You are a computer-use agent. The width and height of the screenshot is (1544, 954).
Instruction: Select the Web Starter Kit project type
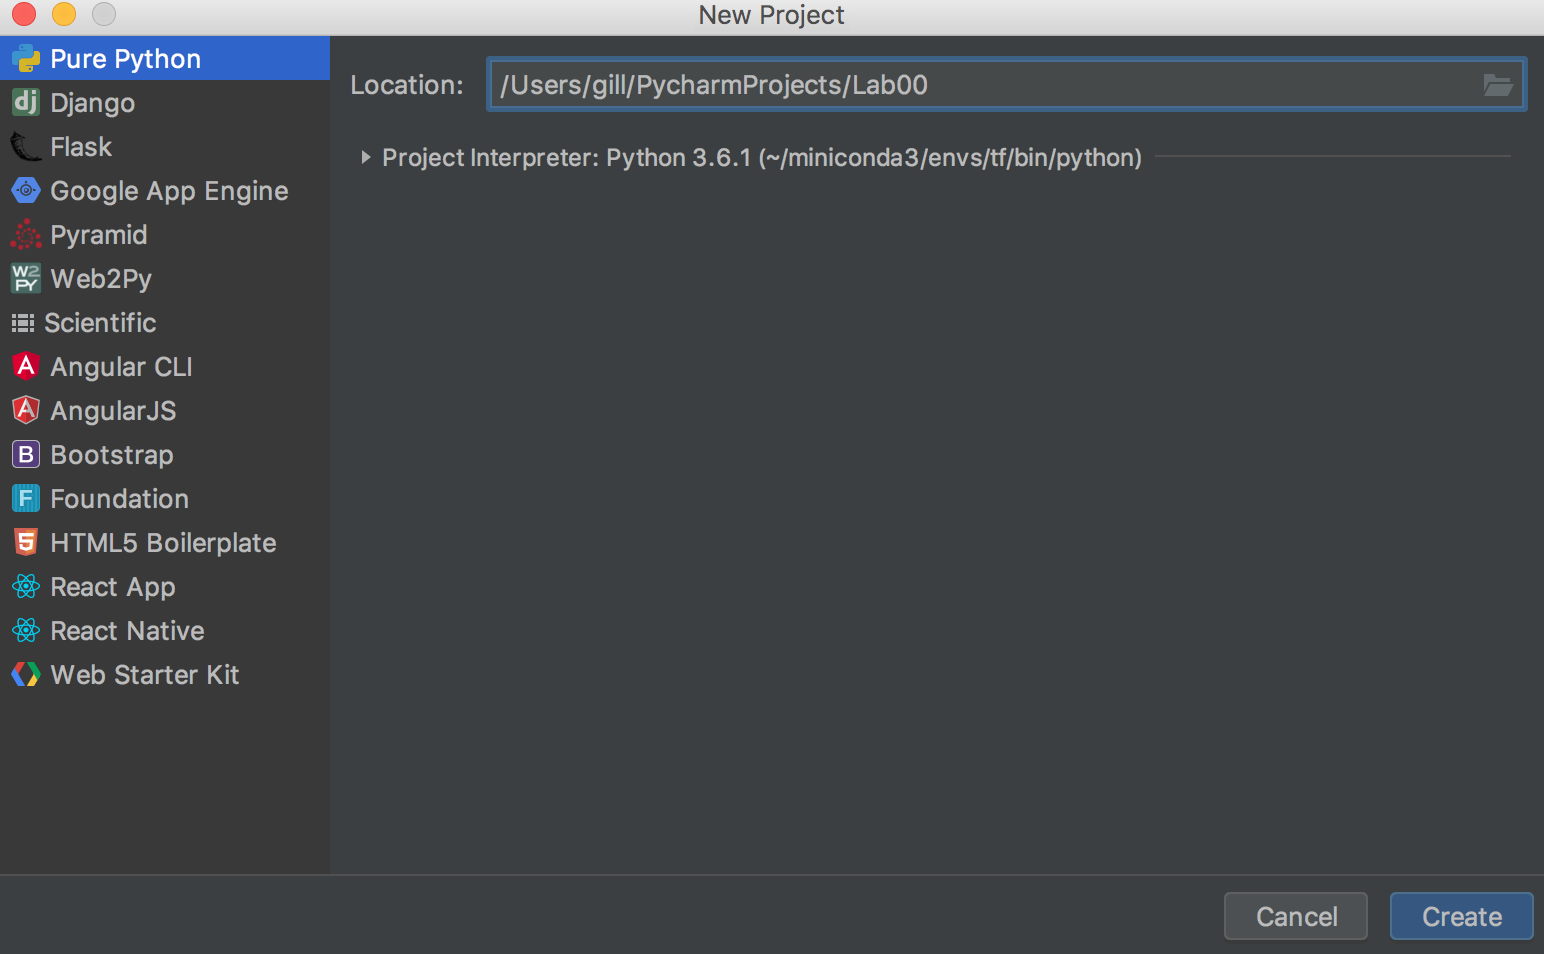[145, 674]
